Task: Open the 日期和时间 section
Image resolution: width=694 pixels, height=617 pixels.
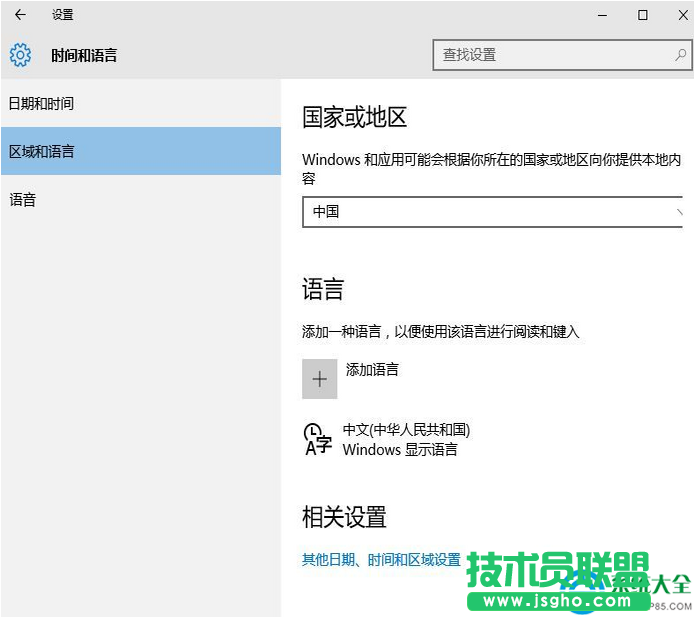Action: click(141, 104)
